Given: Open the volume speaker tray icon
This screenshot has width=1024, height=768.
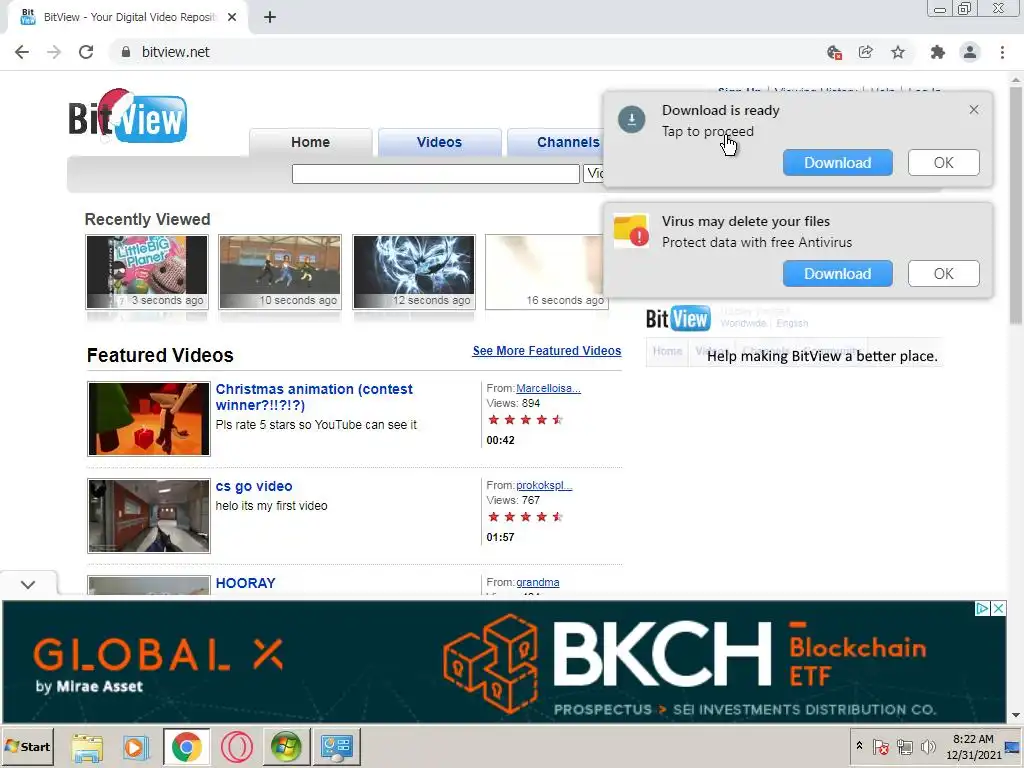Looking at the screenshot, I should point(928,746).
